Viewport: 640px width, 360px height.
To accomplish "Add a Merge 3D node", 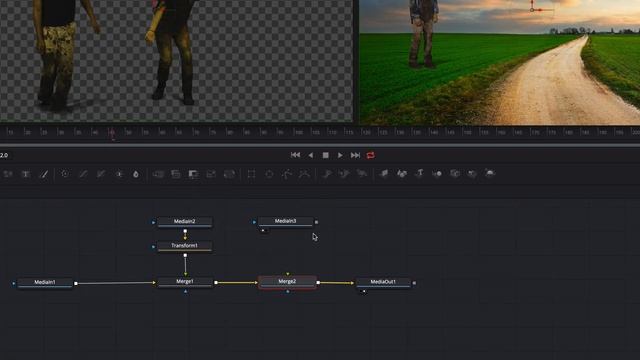I will click(437, 174).
